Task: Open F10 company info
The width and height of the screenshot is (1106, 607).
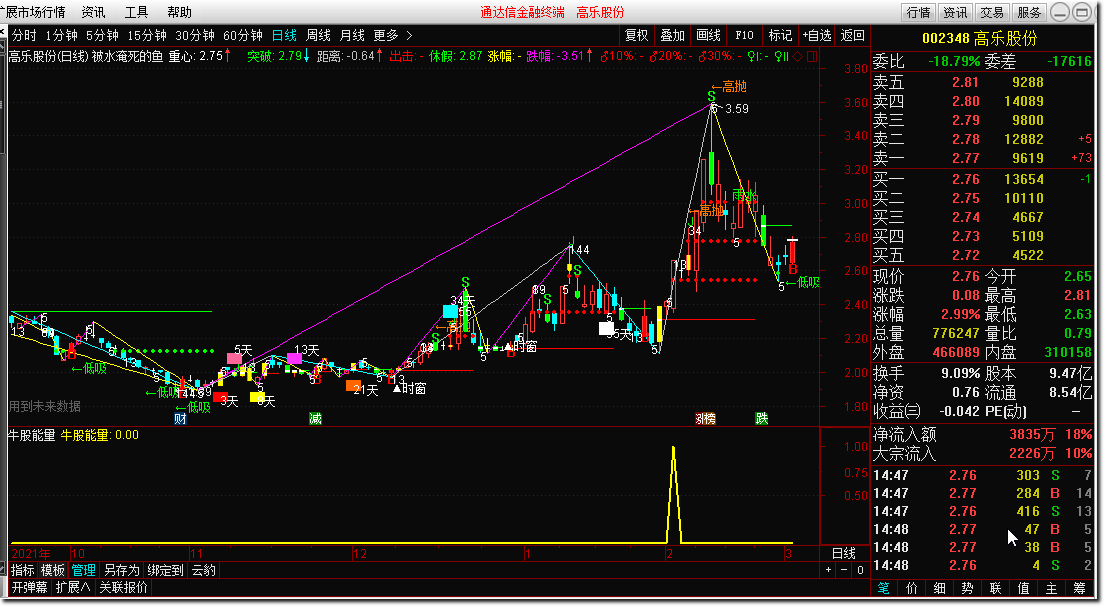Action: click(744, 35)
